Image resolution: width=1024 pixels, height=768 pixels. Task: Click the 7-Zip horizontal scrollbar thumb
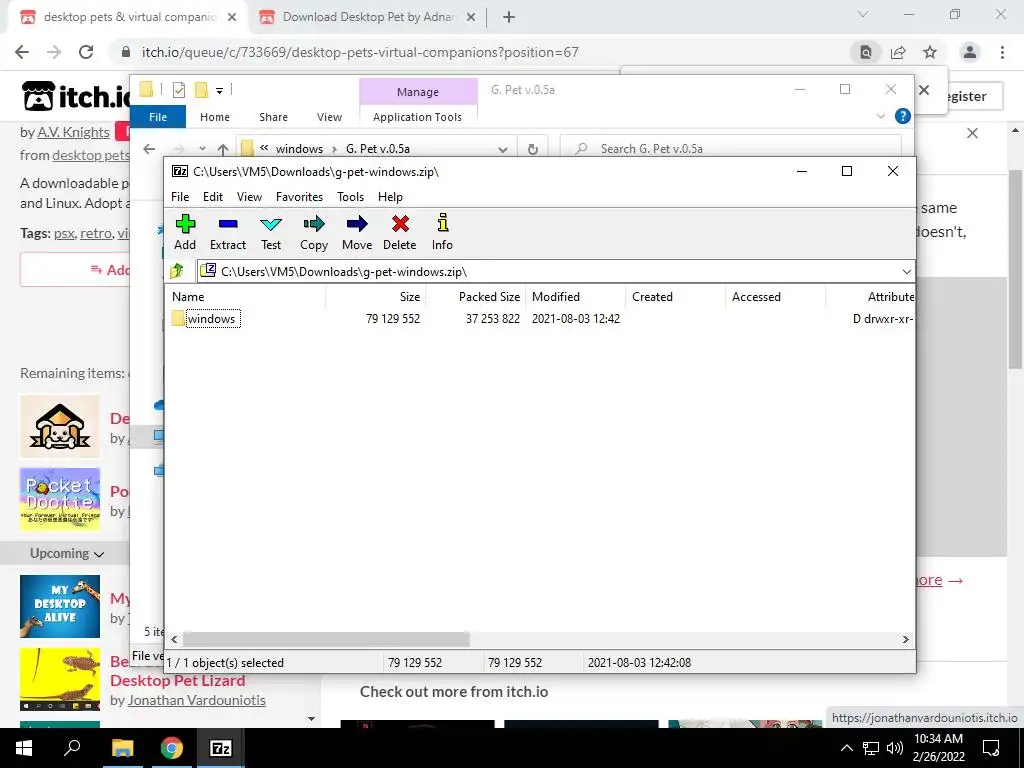coord(326,639)
